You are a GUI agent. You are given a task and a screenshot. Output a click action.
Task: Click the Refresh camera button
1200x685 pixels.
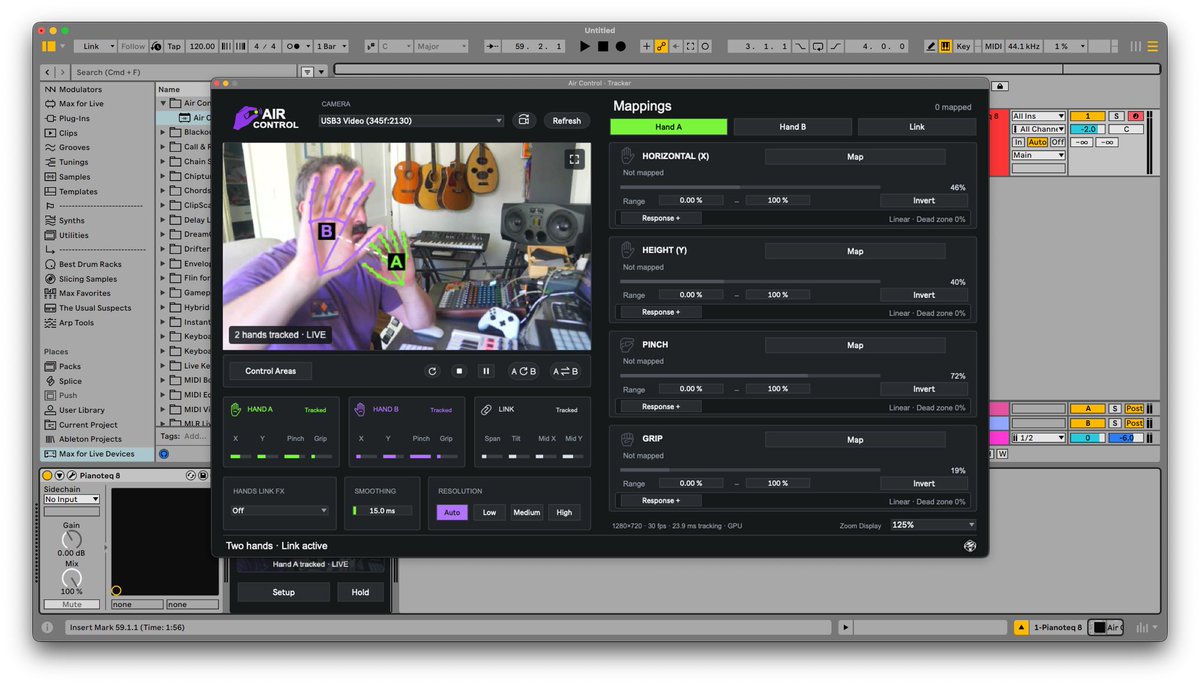click(567, 121)
